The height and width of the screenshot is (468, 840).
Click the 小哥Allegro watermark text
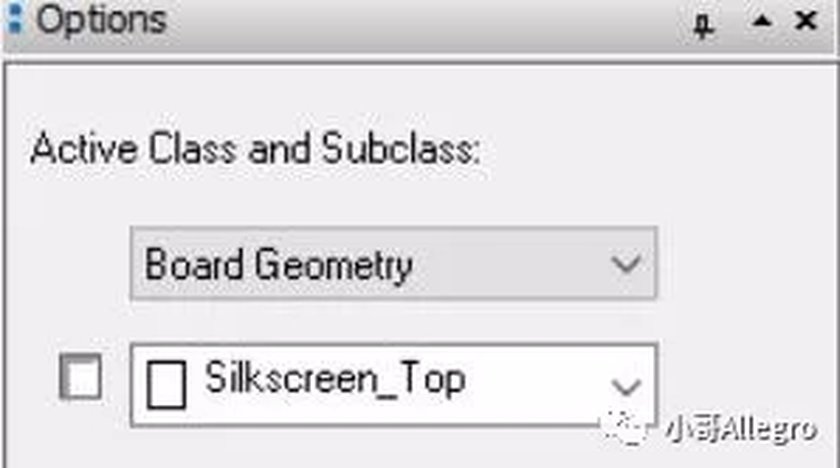[740, 429]
